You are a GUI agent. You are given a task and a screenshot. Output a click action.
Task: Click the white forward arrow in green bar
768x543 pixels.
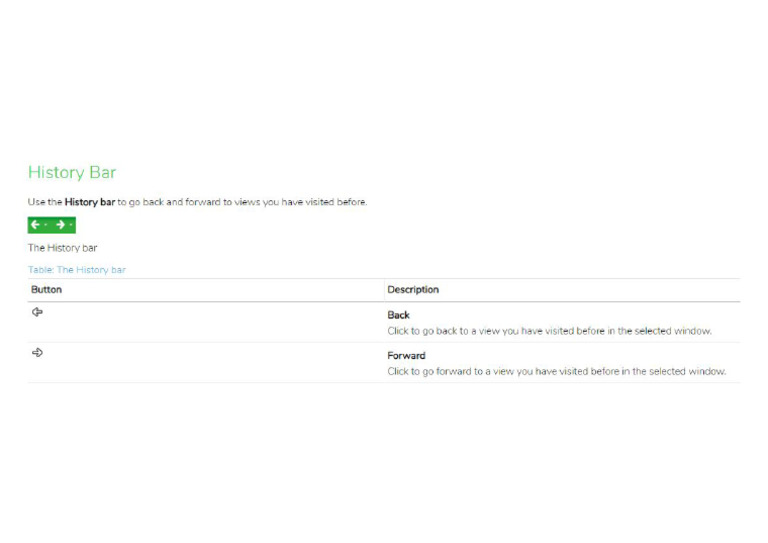coord(60,225)
